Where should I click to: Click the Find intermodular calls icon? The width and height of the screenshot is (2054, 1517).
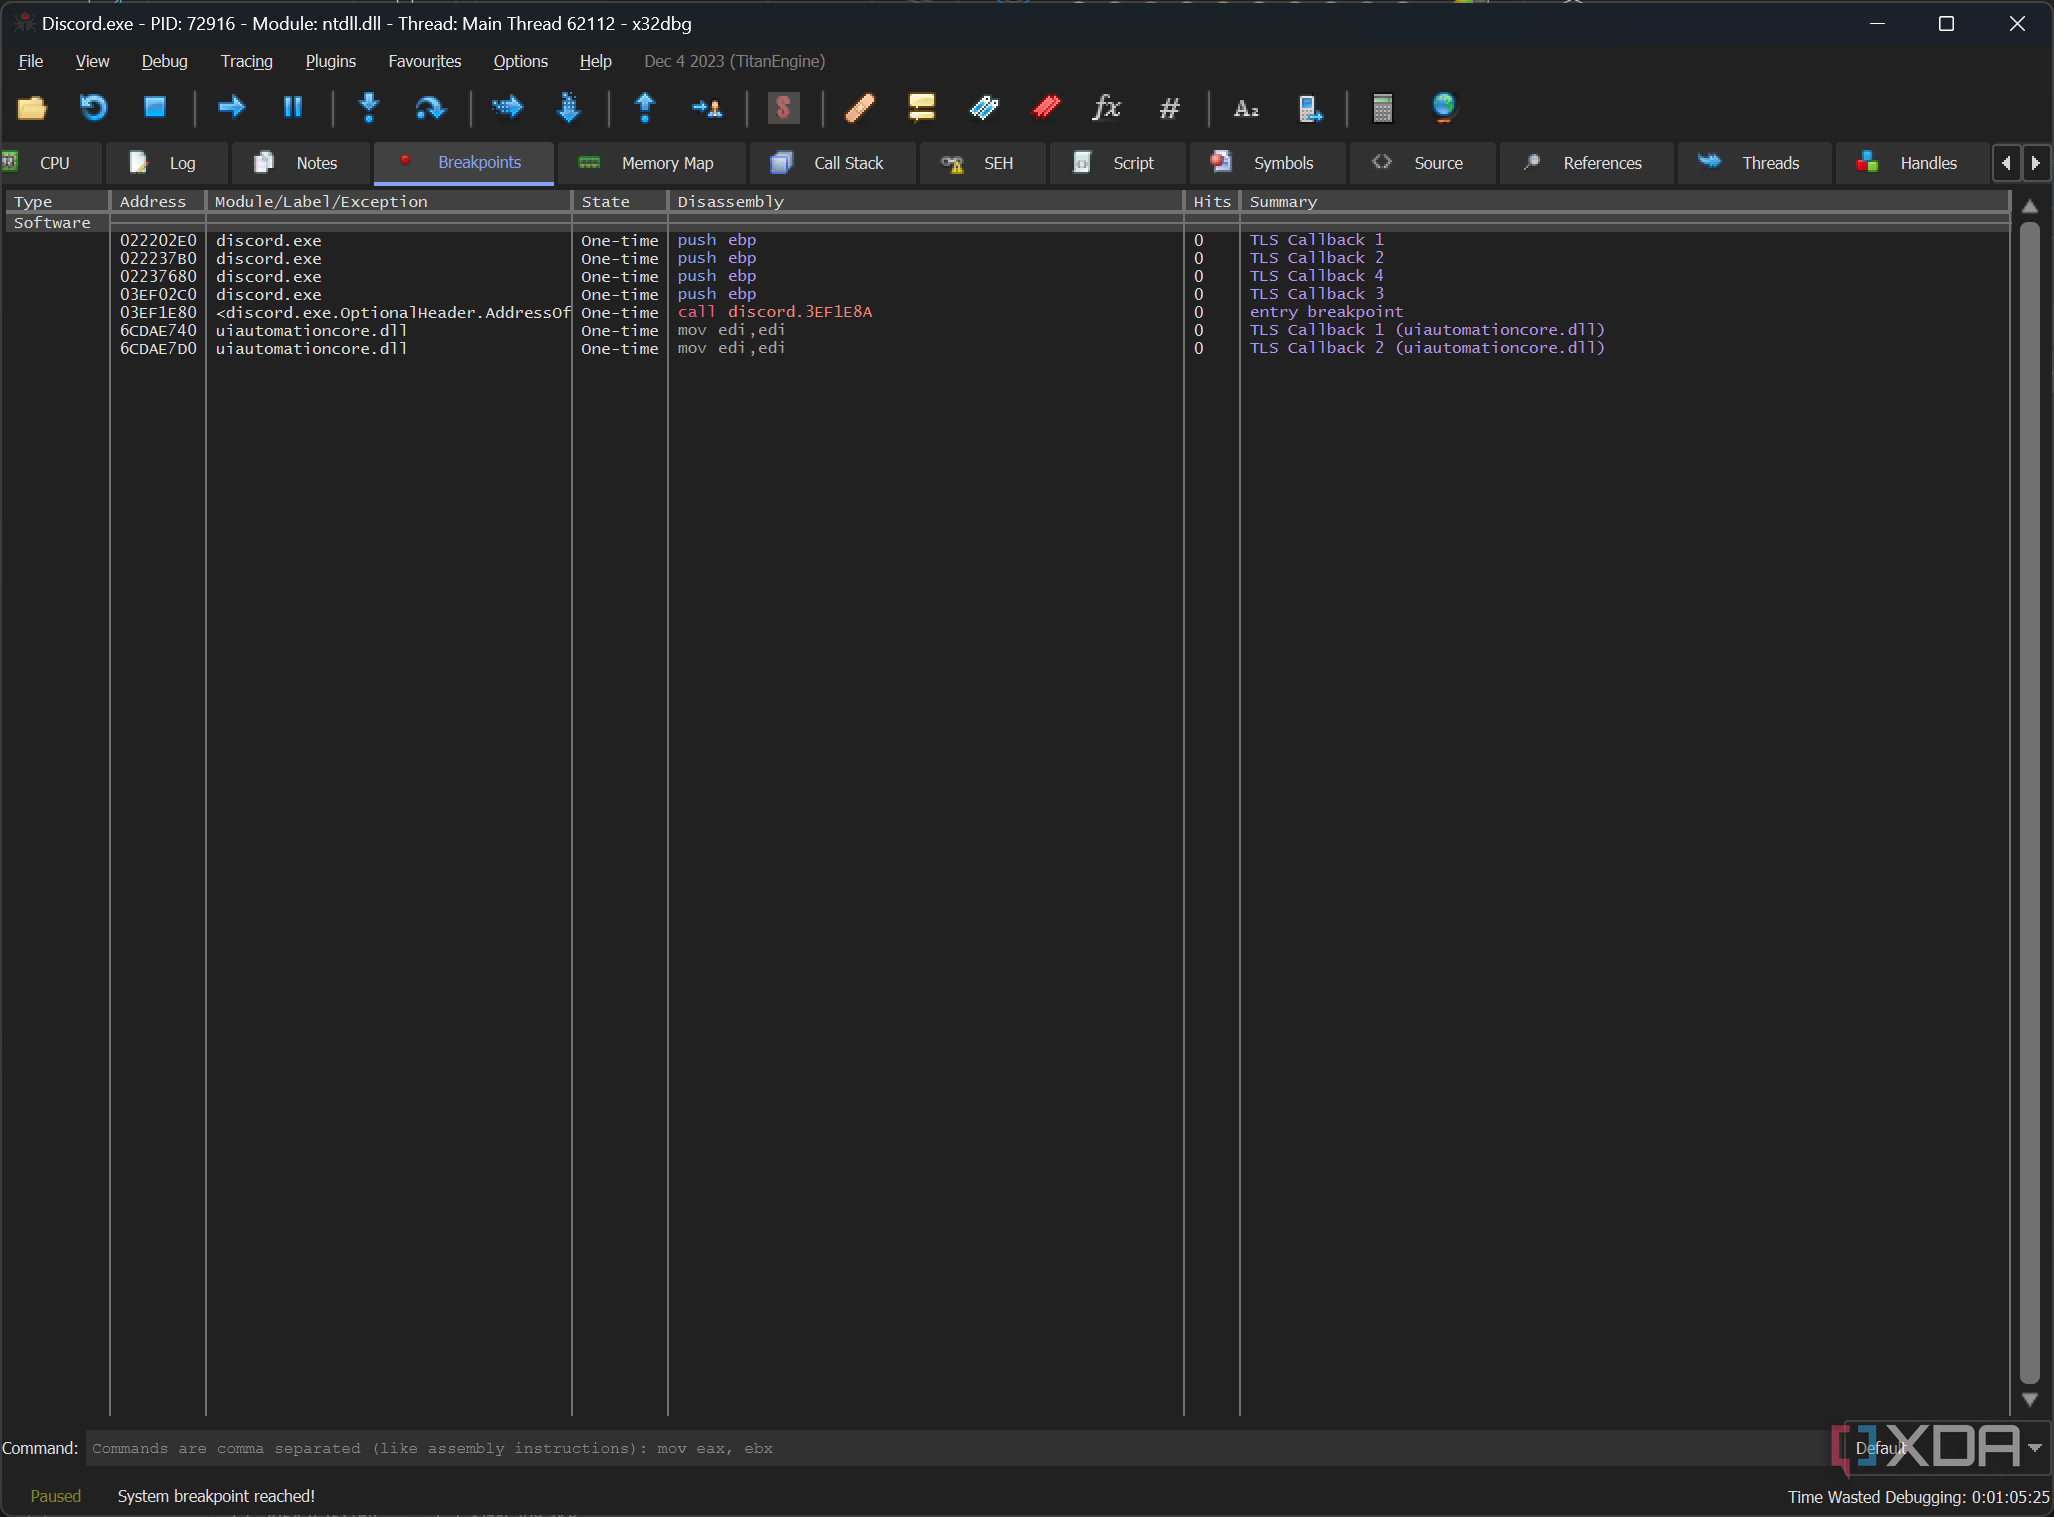(x=1310, y=107)
